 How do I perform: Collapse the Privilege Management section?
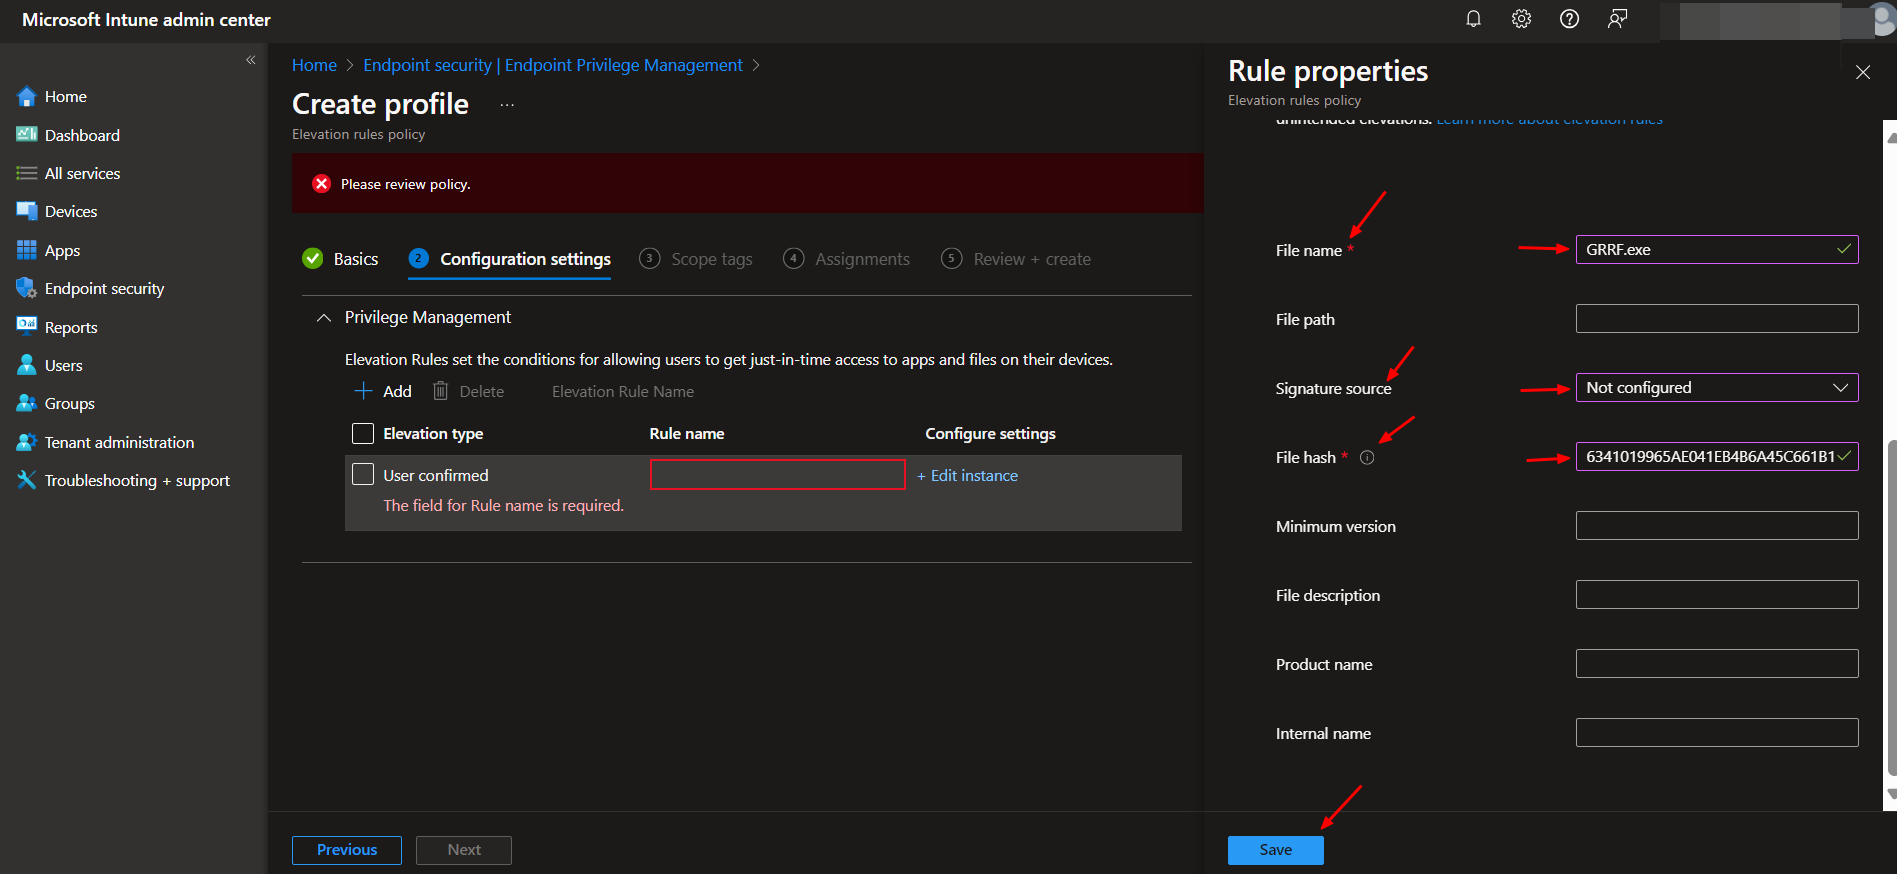click(x=324, y=317)
